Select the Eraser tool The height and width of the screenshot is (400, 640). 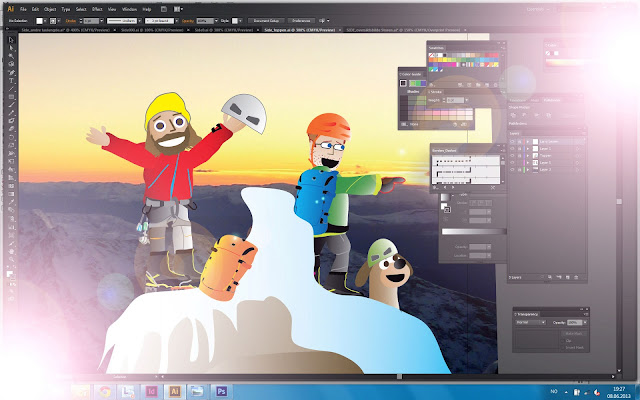point(11,129)
